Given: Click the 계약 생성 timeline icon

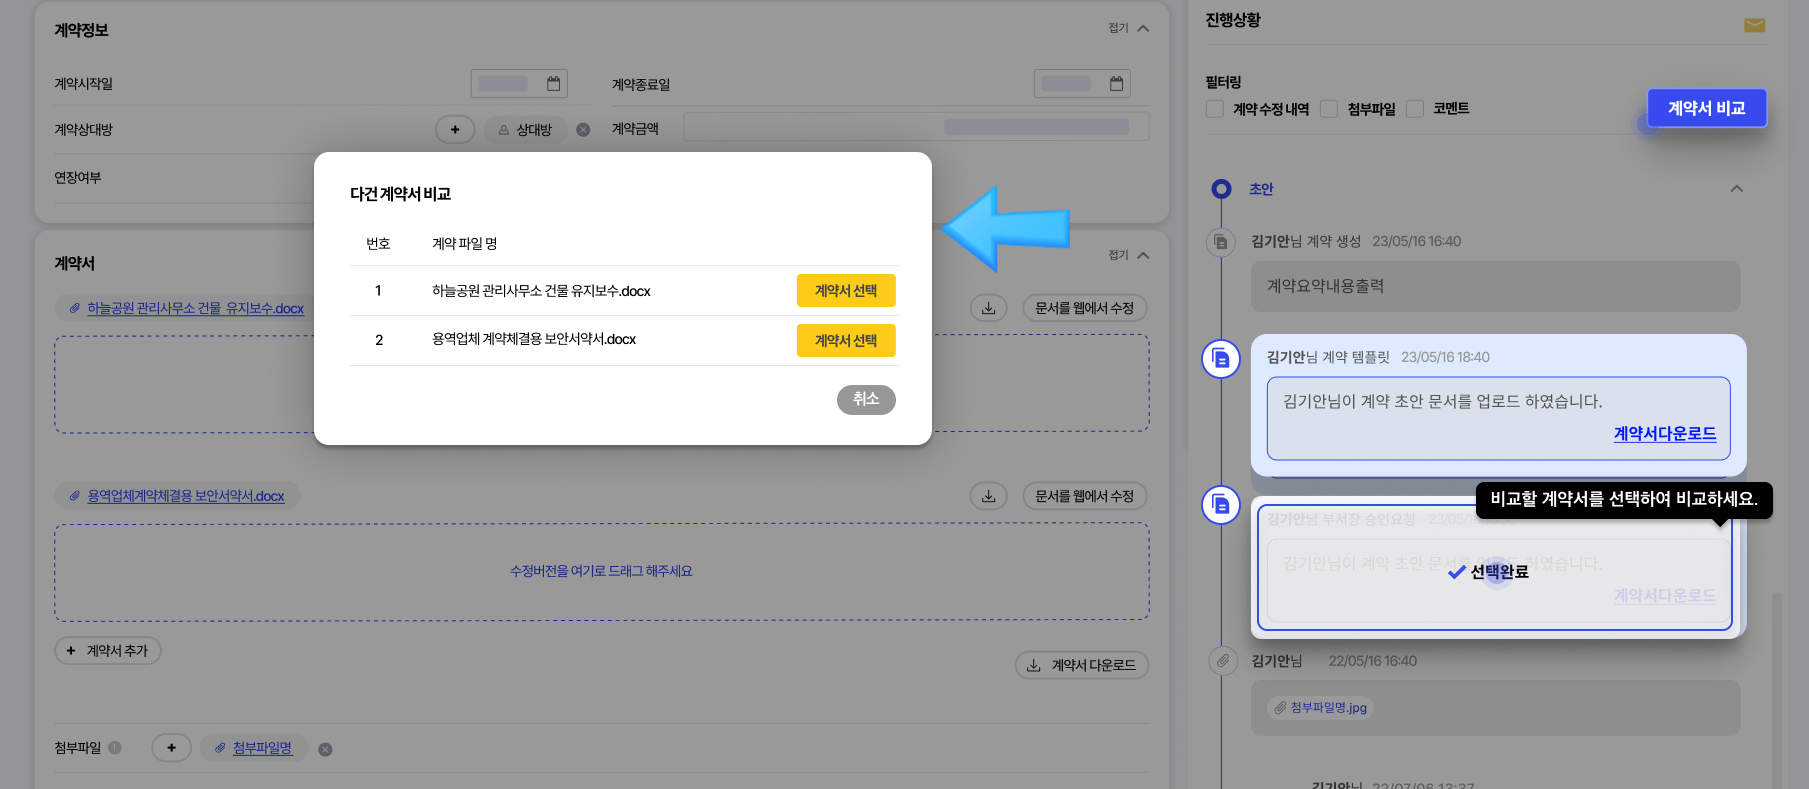Looking at the screenshot, I should (1221, 242).
